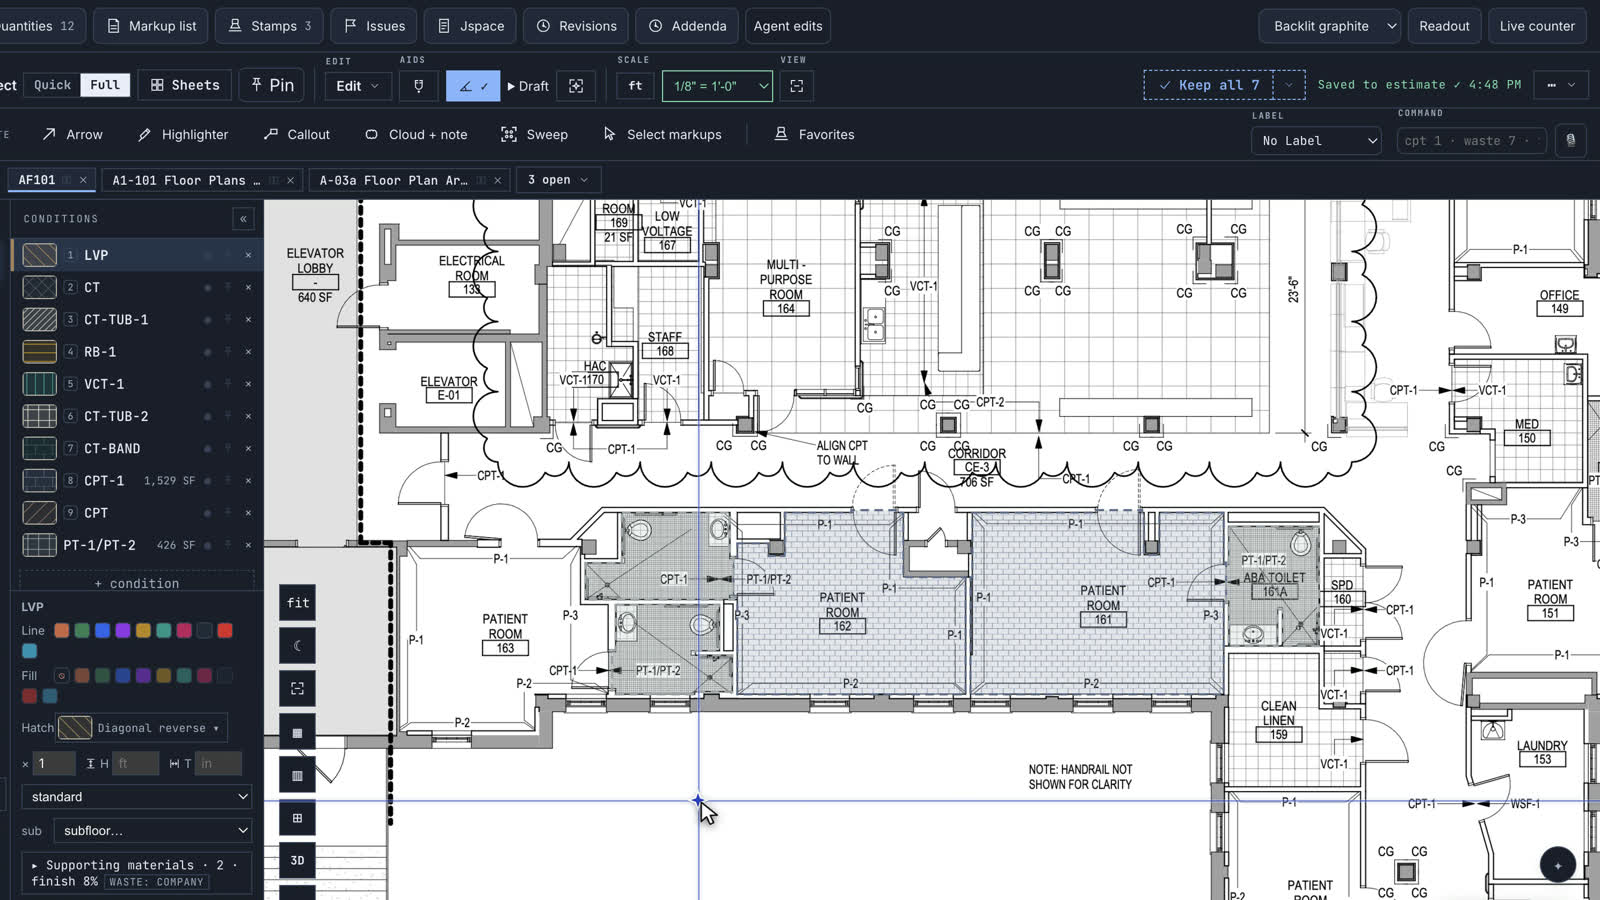Open the Readout button

(1444, 26)
